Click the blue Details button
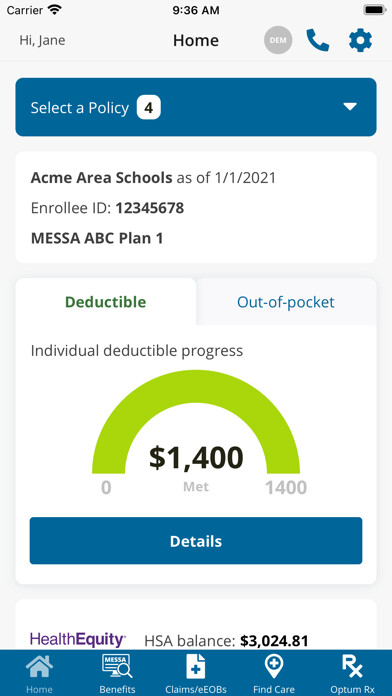 196,541
